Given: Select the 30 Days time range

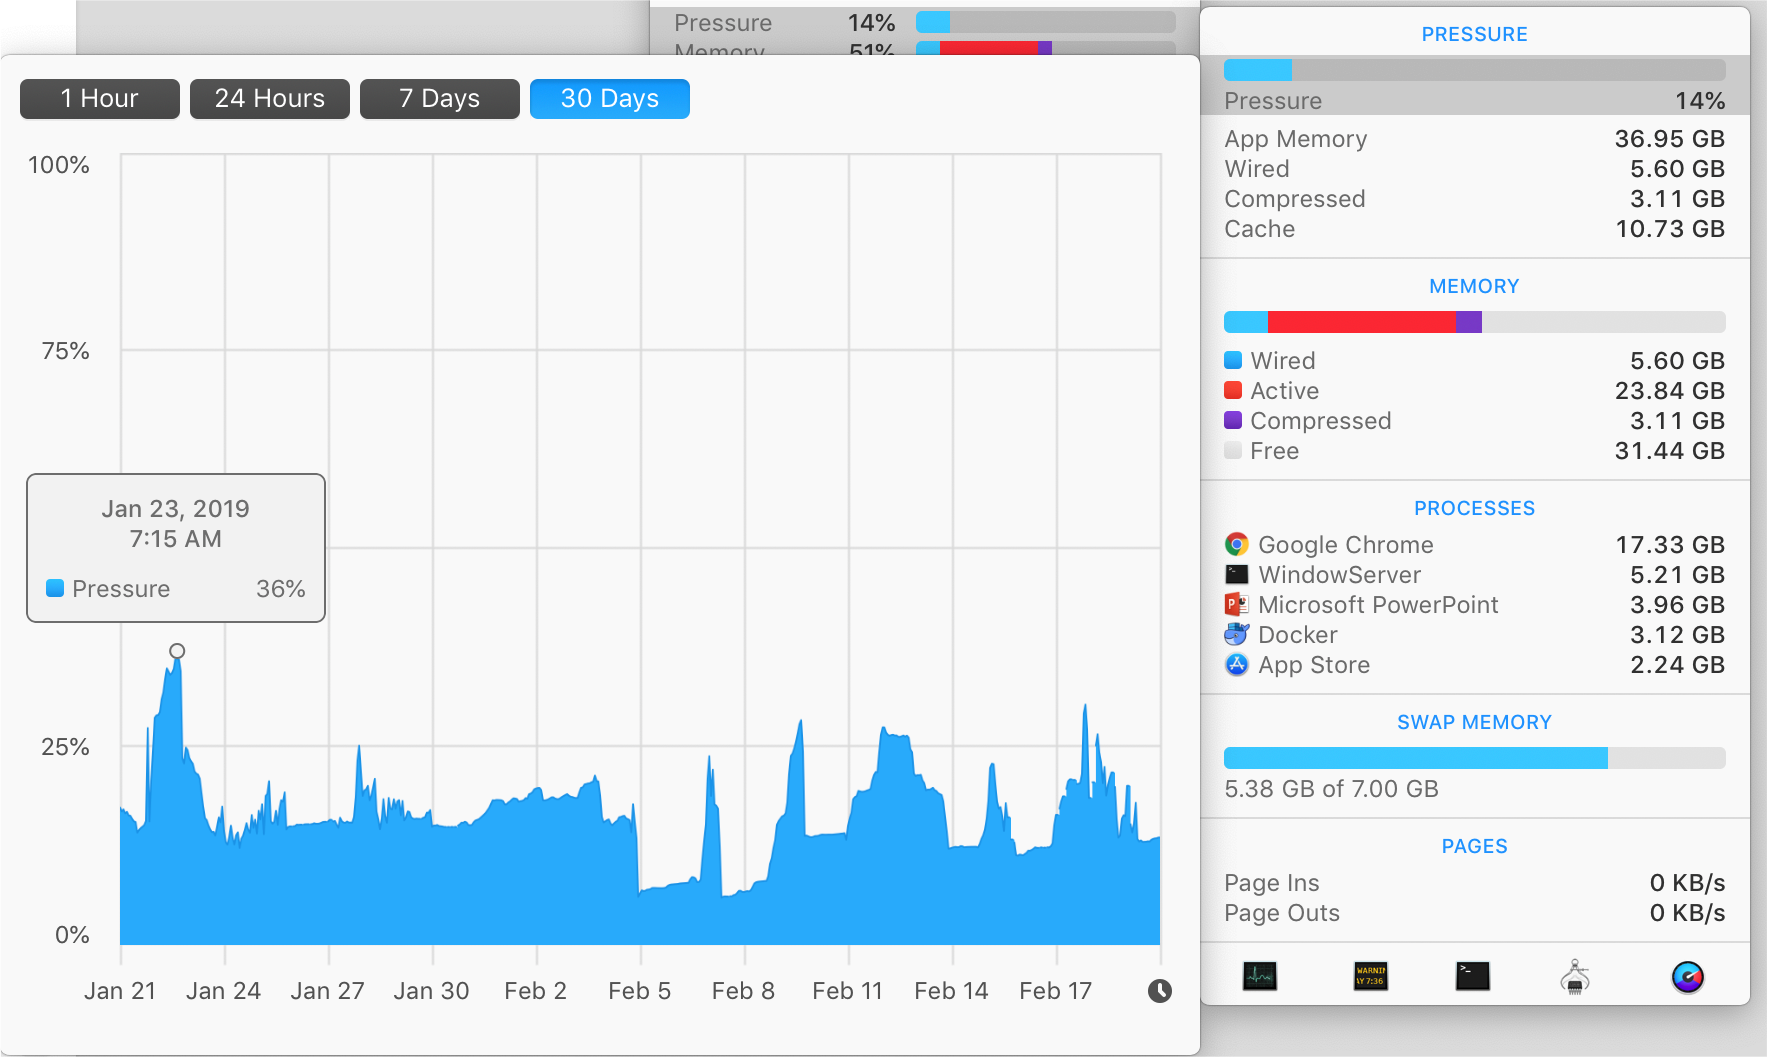Looking at the screenshot, I should (610, 99).
